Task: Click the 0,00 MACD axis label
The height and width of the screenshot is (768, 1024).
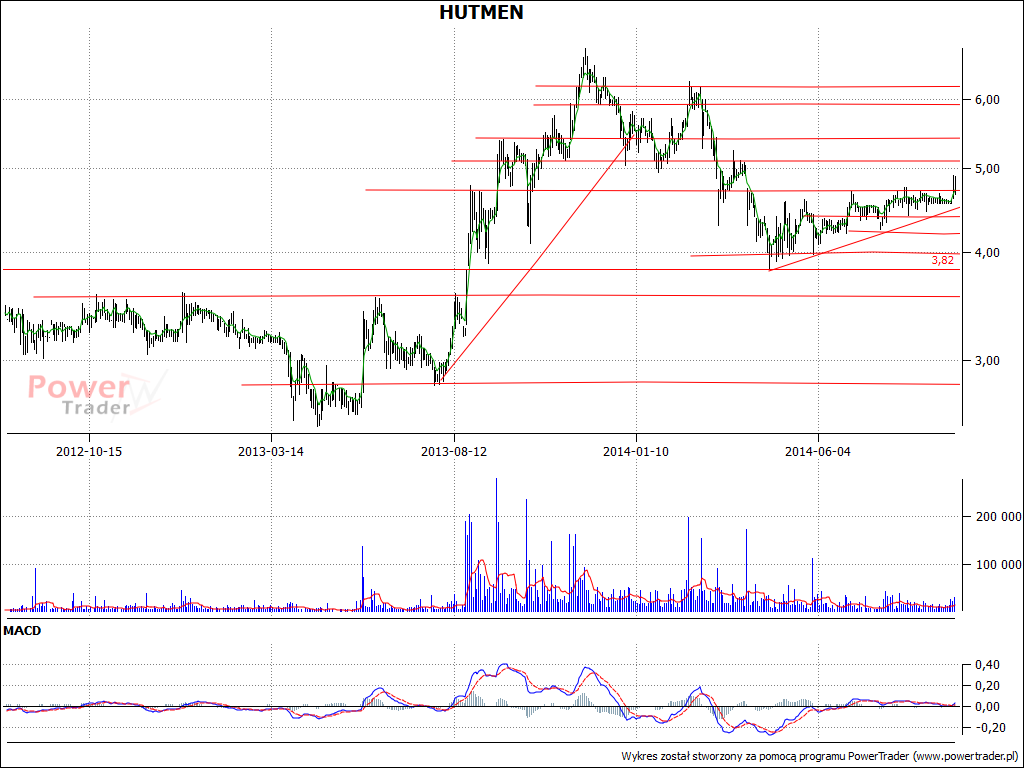Action: pos(987,707)
